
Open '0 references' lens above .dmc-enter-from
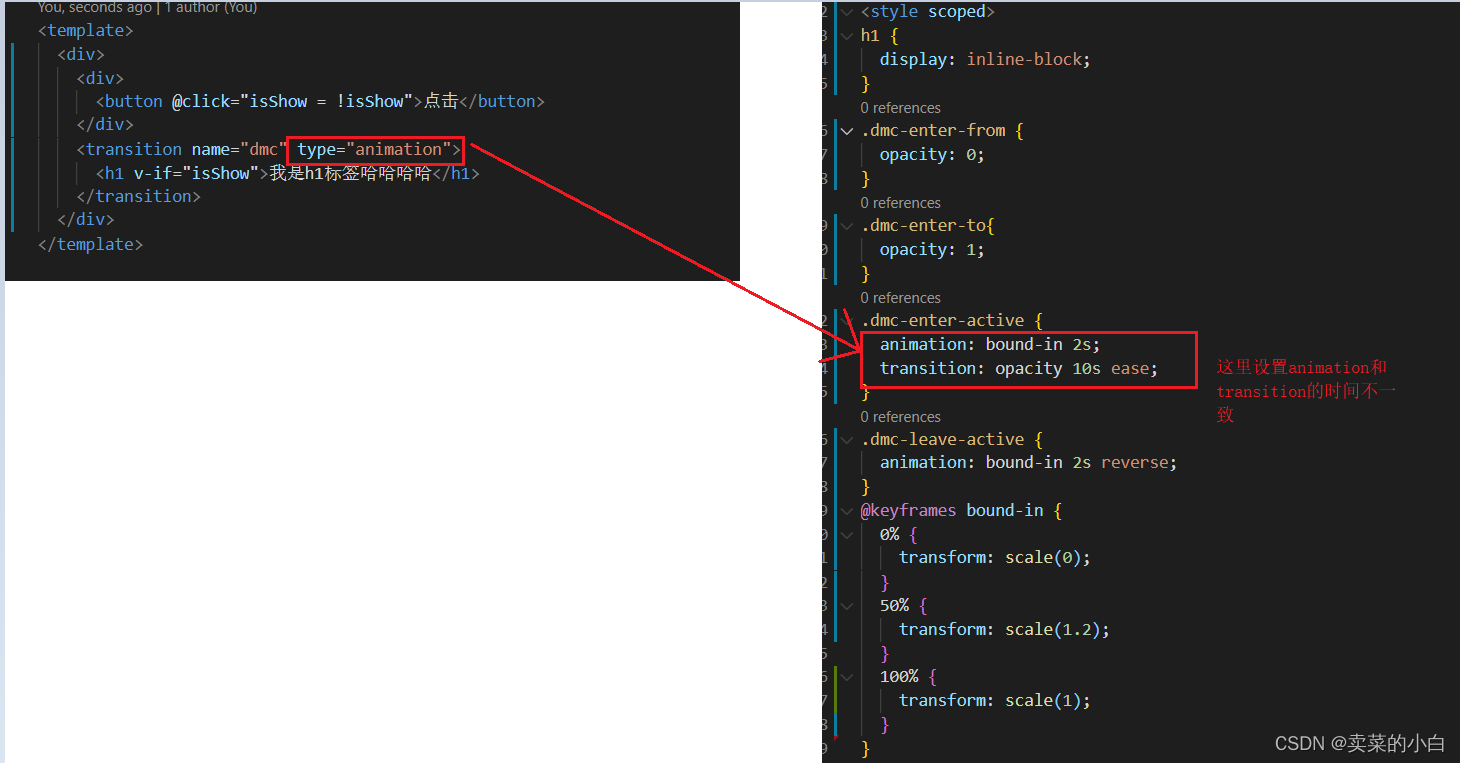pos(900,108)
